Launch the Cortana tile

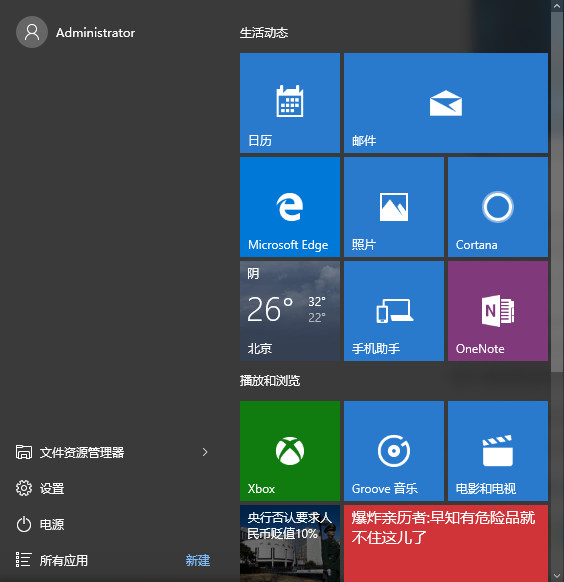pos(498,207)
